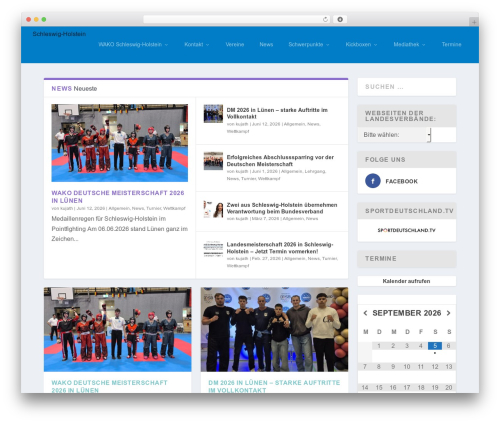Click the 'Kalender aufrufen' button
Viewport: 500px width, 423px height.
(406, 281)
